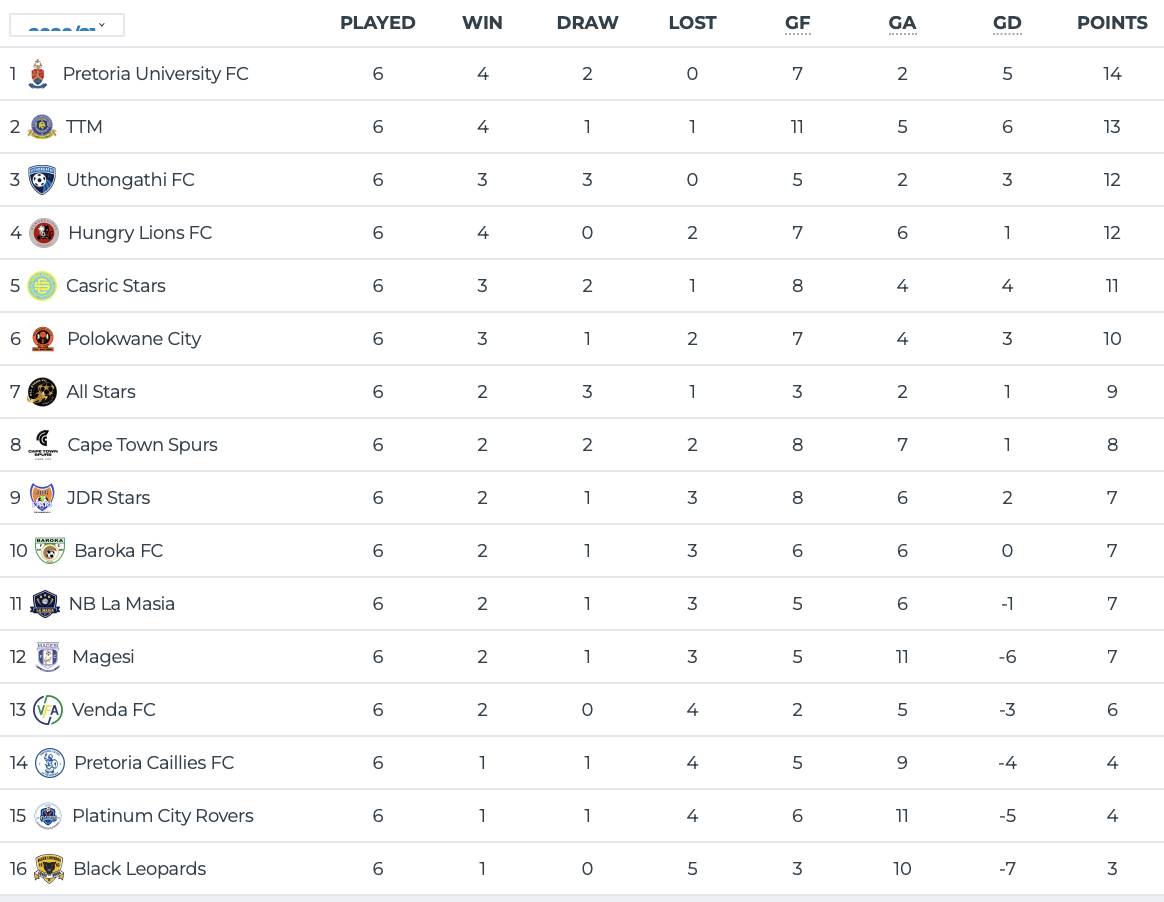Open the NB La Masia team link
This screenshot has width=1164, height=902.
[x=121, y=604]
